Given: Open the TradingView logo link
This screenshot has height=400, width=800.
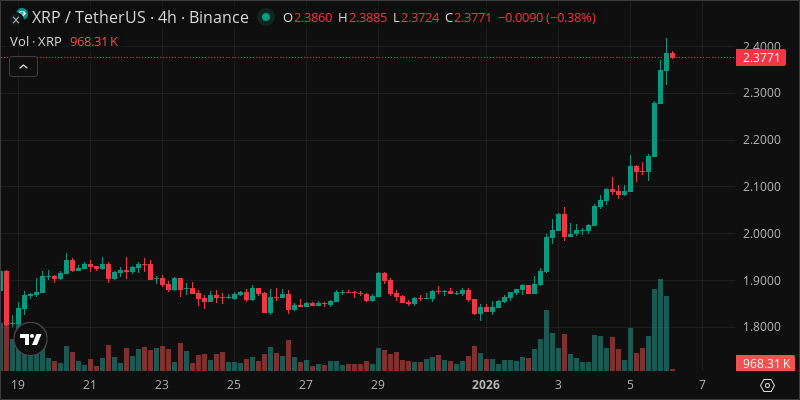Looking at the screenshot, I should pyautogui.click(x=31, y=339).
